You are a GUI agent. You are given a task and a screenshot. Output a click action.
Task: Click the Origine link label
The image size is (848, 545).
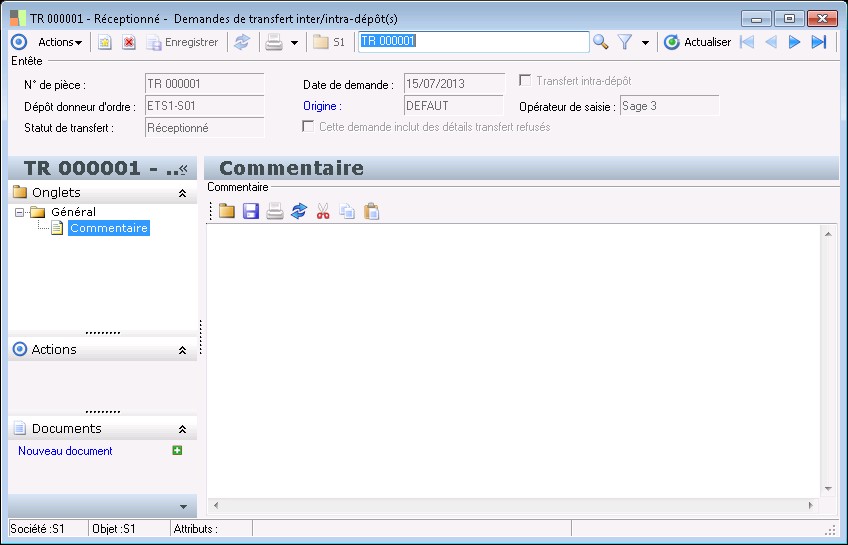(x=322, y=106)
